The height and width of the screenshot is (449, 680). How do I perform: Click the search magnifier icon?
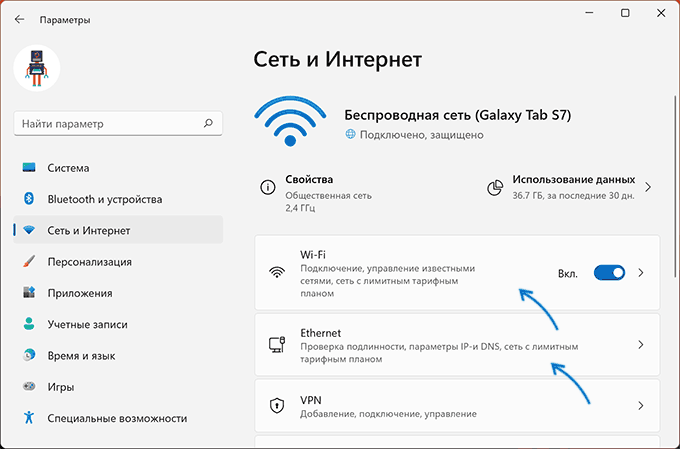208,123
